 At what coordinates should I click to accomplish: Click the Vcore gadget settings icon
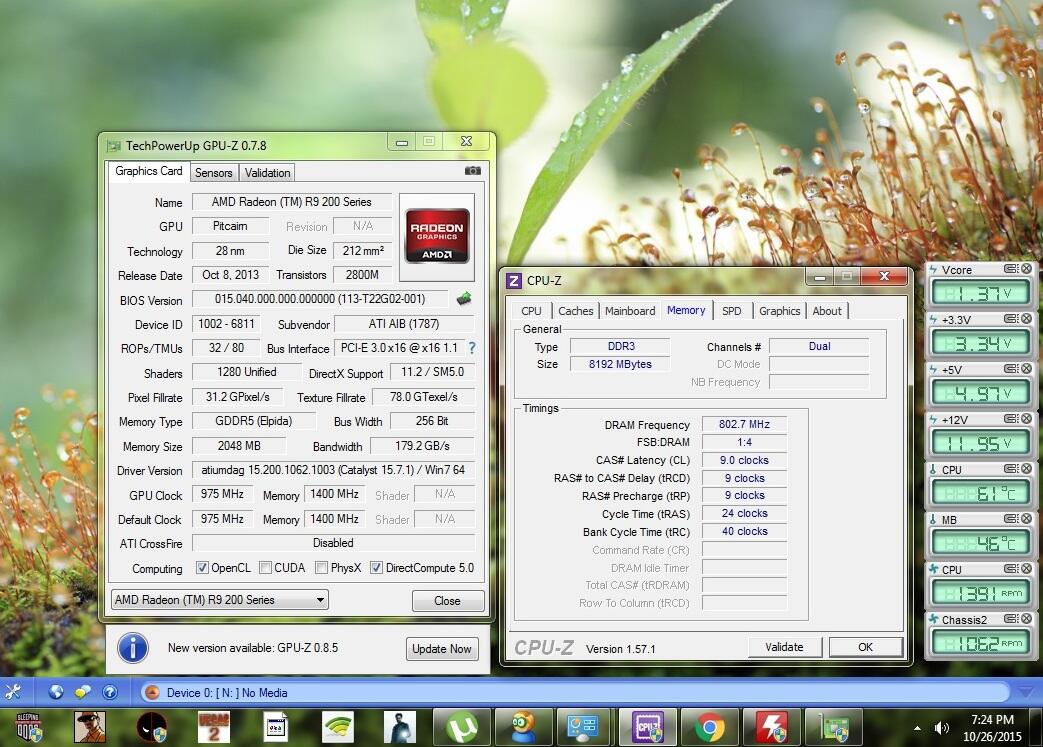[x=1011, y=269]
